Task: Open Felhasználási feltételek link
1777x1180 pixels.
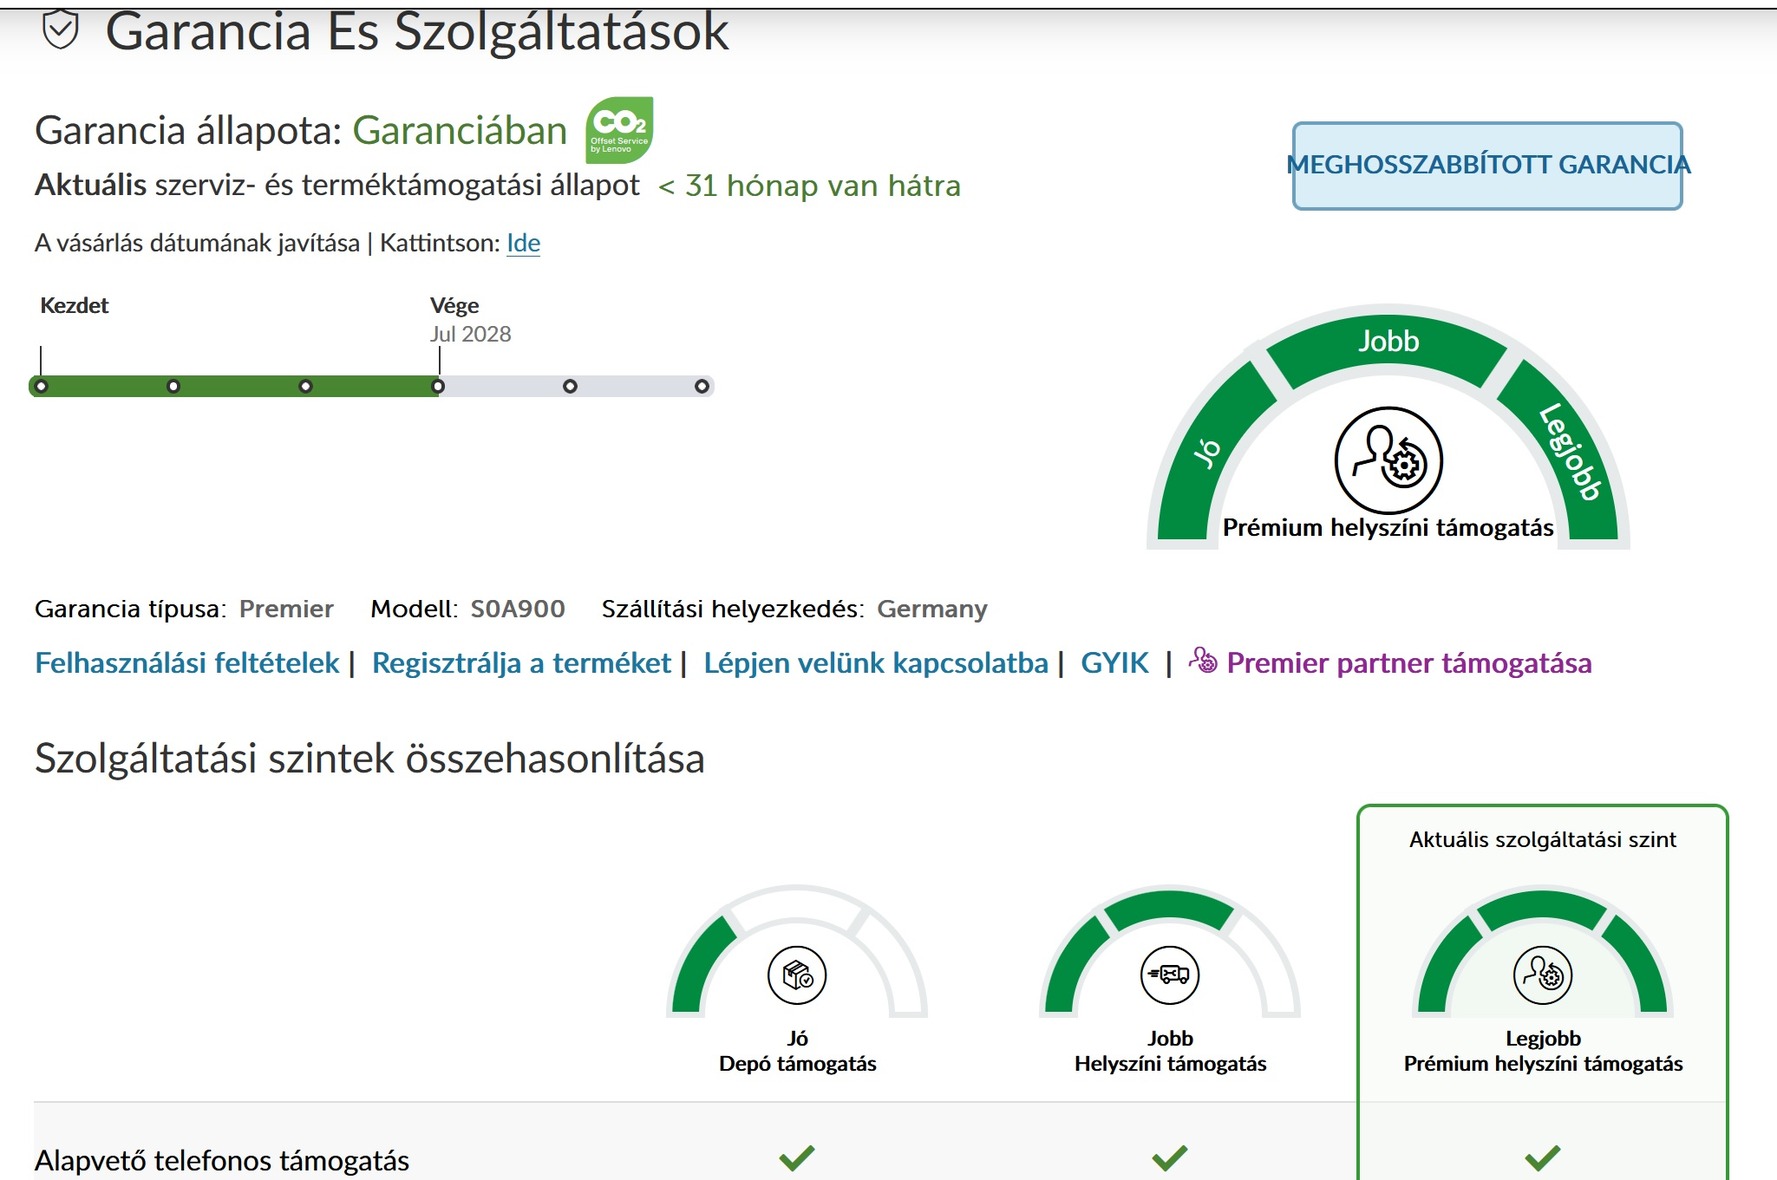Action: click(x=187, y=663)
